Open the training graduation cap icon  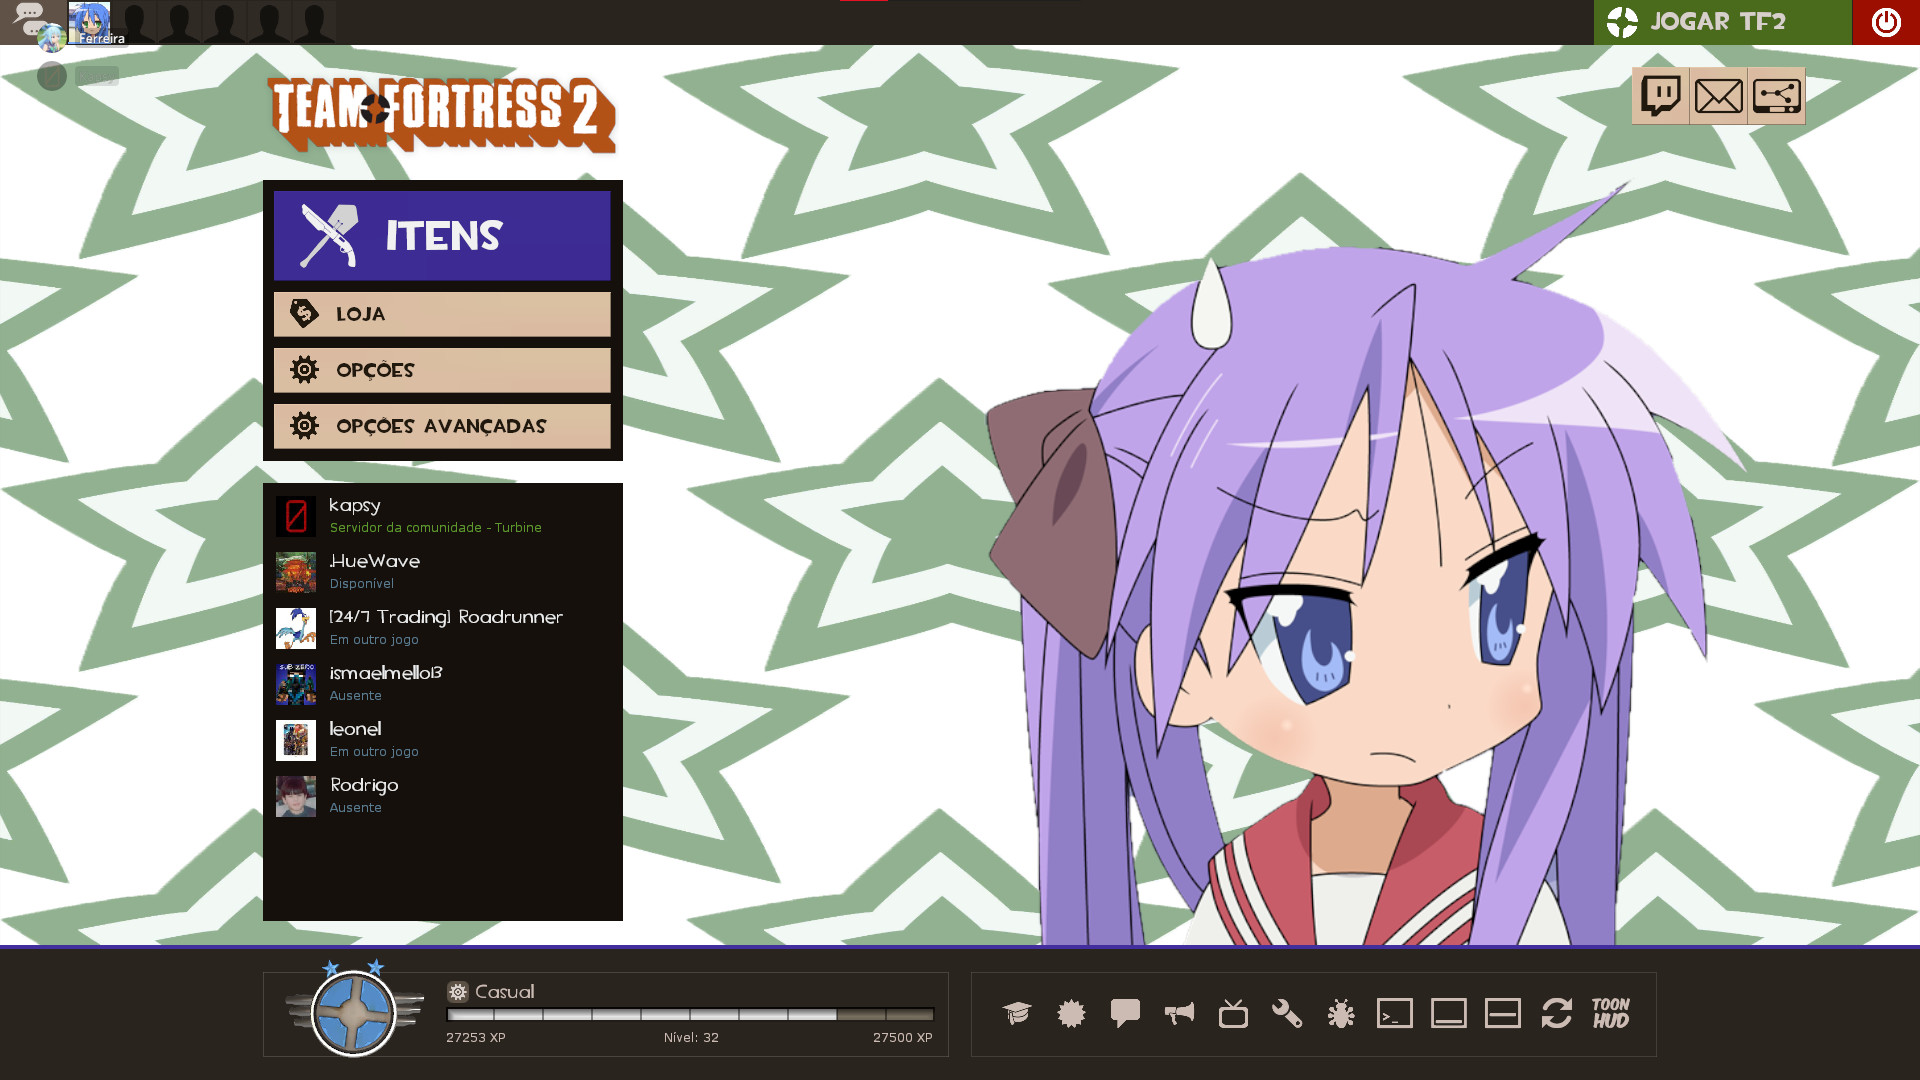click(x=1017, y=1013)
